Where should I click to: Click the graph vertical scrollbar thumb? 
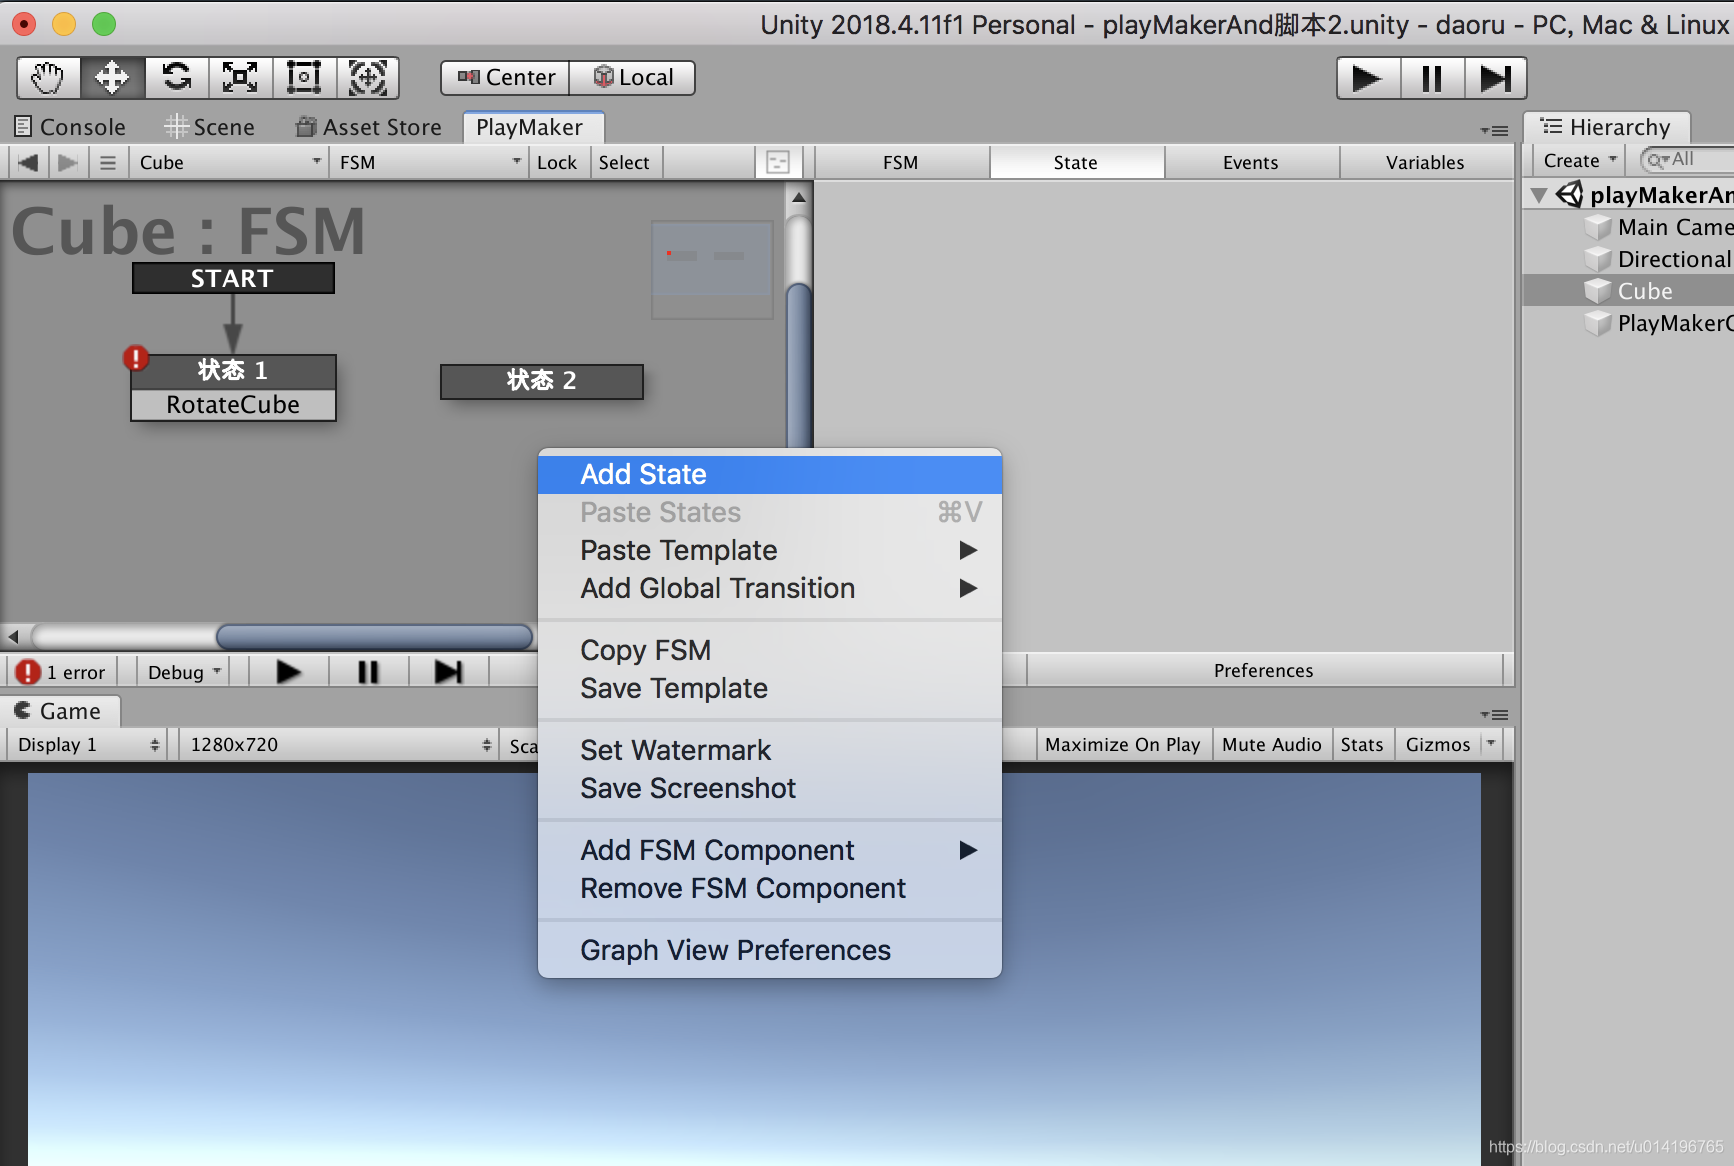pos(798,365)
